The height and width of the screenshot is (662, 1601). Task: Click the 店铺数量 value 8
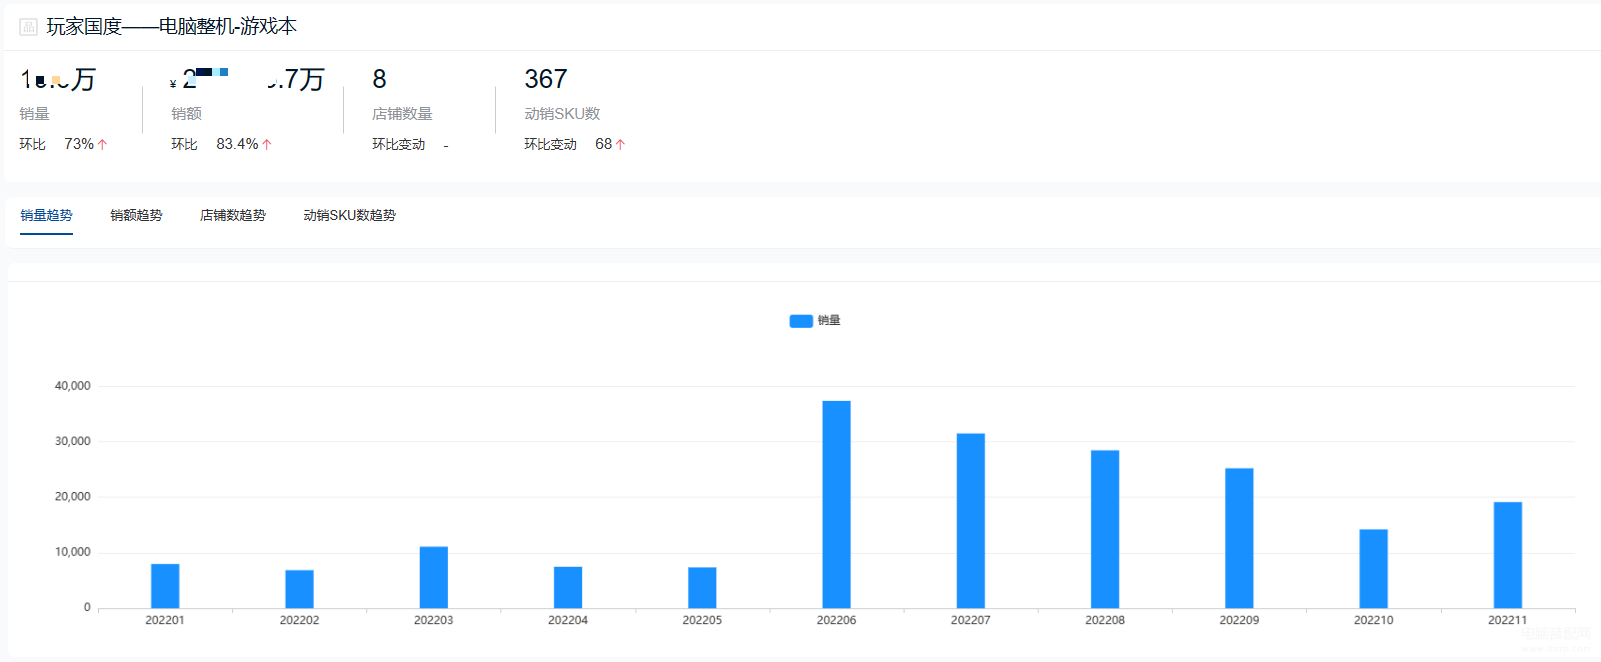pyautogui.click(x=380, y=79)
